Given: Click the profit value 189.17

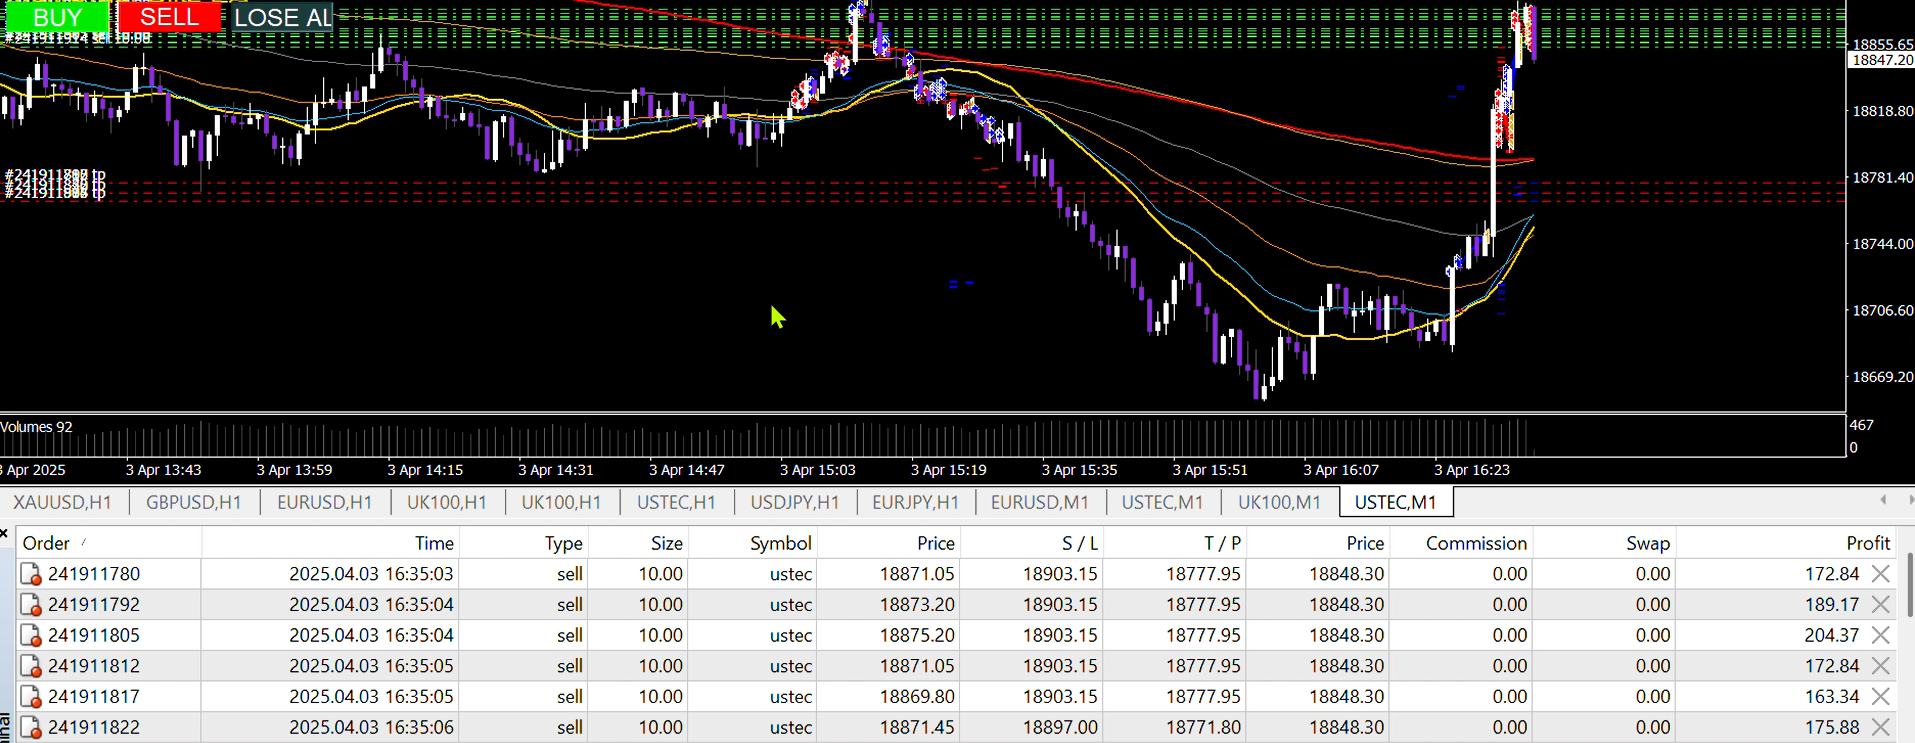Looking at the screenshot, I should (1832, 605).
